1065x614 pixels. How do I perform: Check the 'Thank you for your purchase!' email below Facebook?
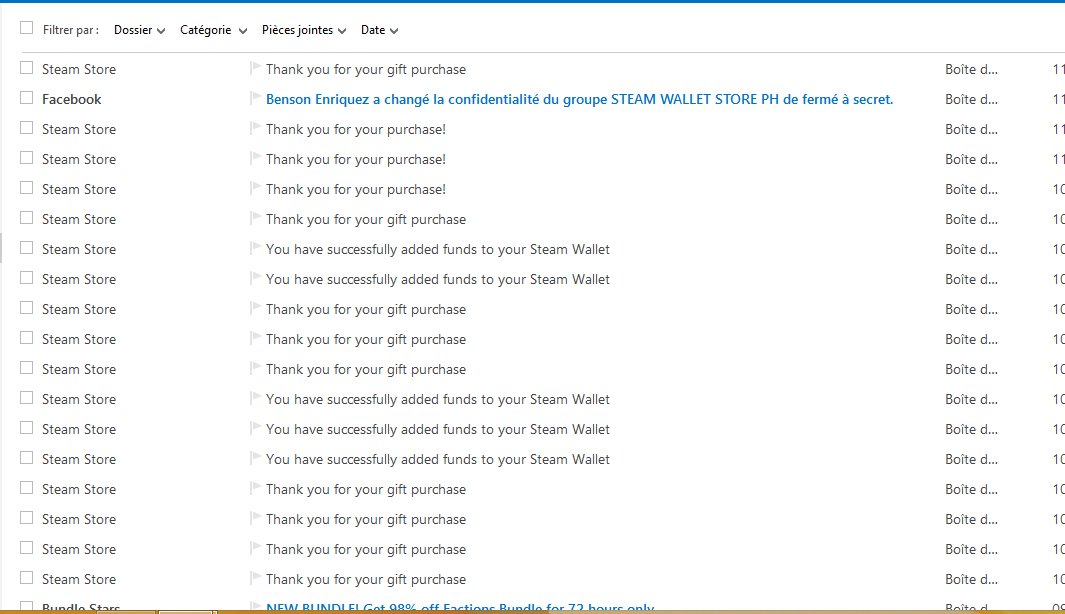(26, 128)
